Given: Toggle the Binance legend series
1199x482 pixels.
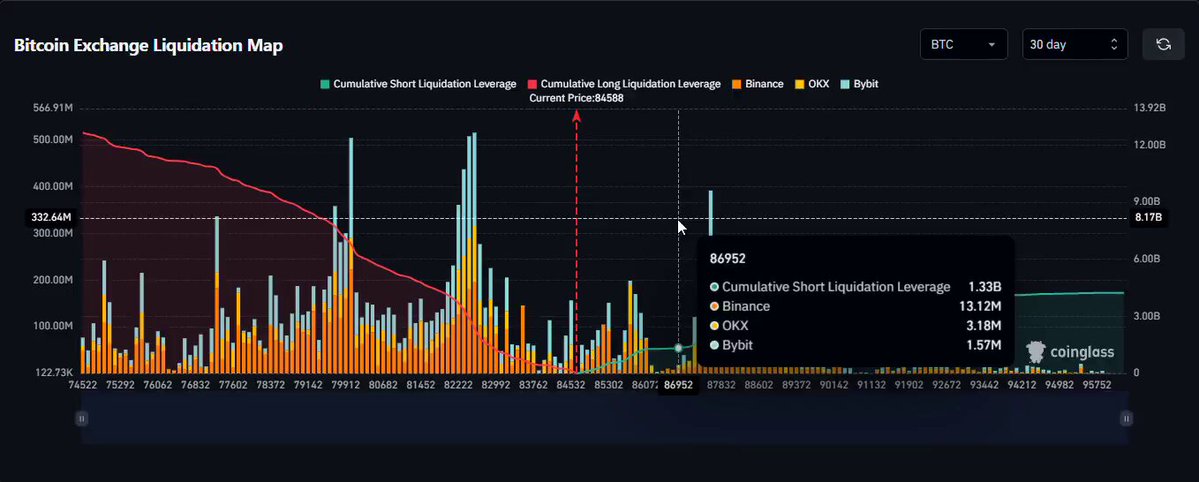Looking at the screenshot, I should 757,84.
